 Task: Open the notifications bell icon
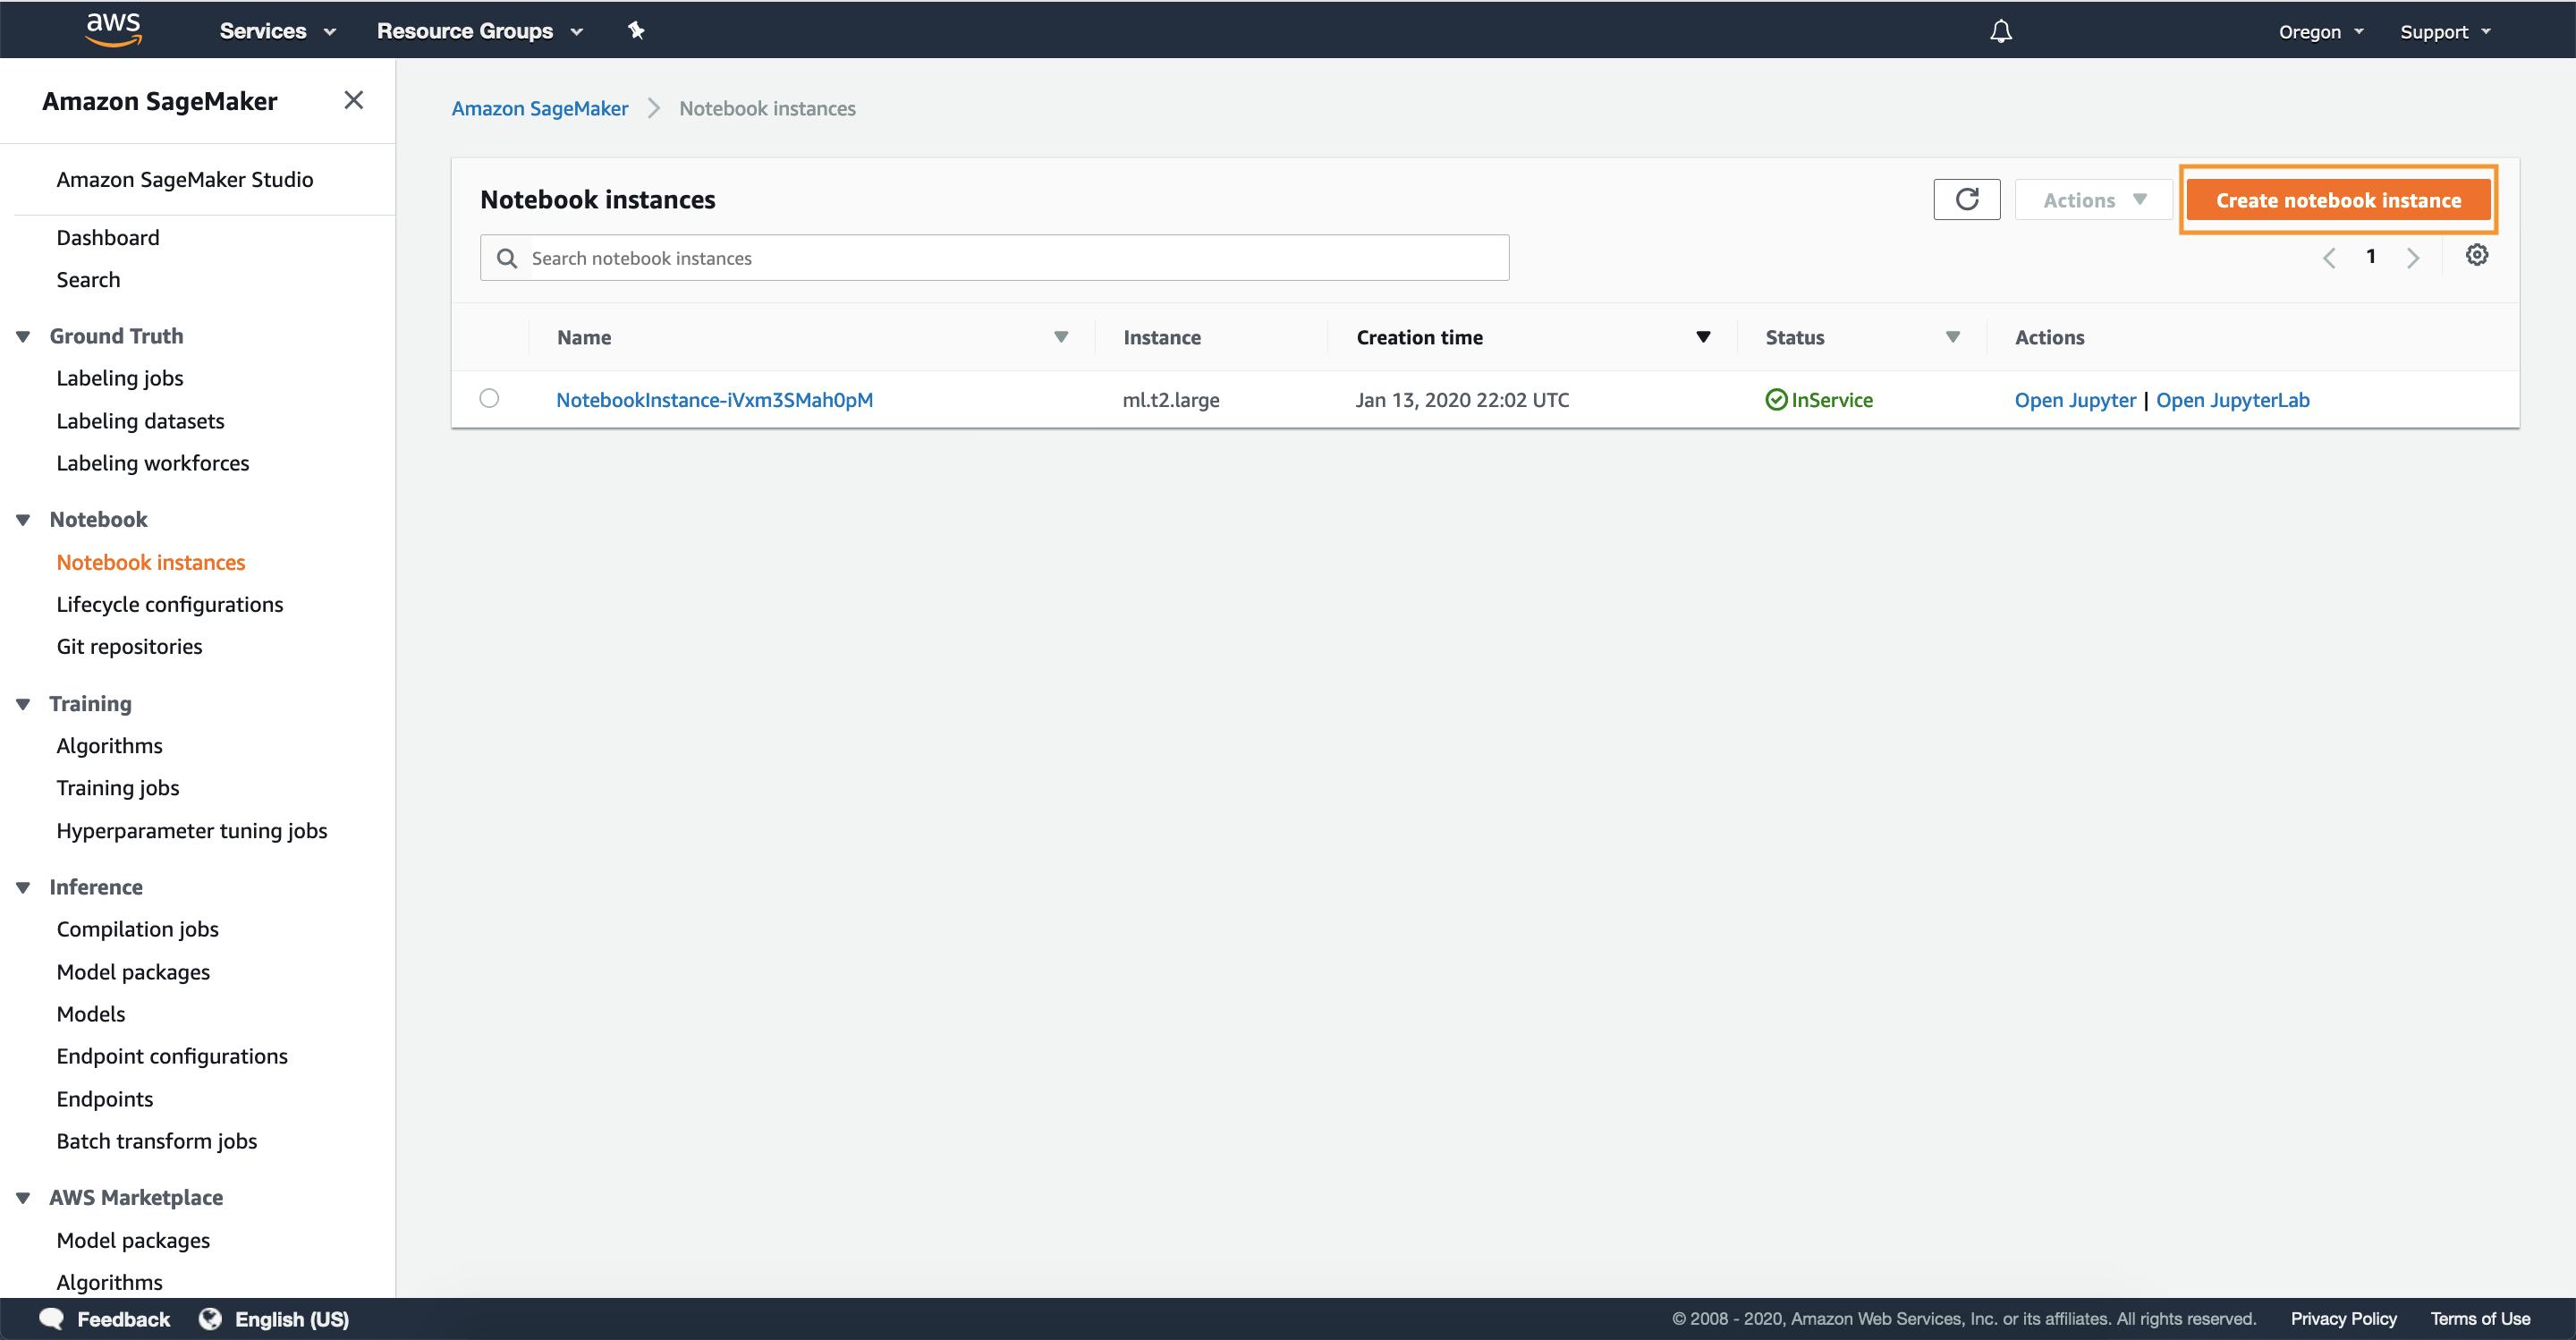click(2000, 31)
